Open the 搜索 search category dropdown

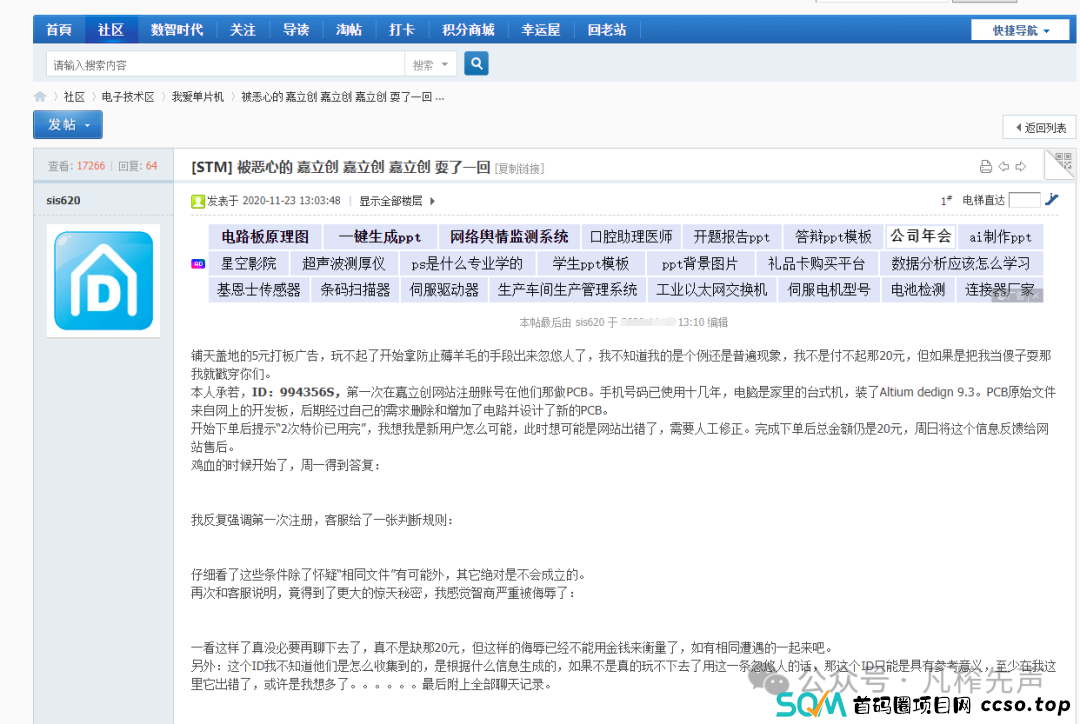point(430,63)
